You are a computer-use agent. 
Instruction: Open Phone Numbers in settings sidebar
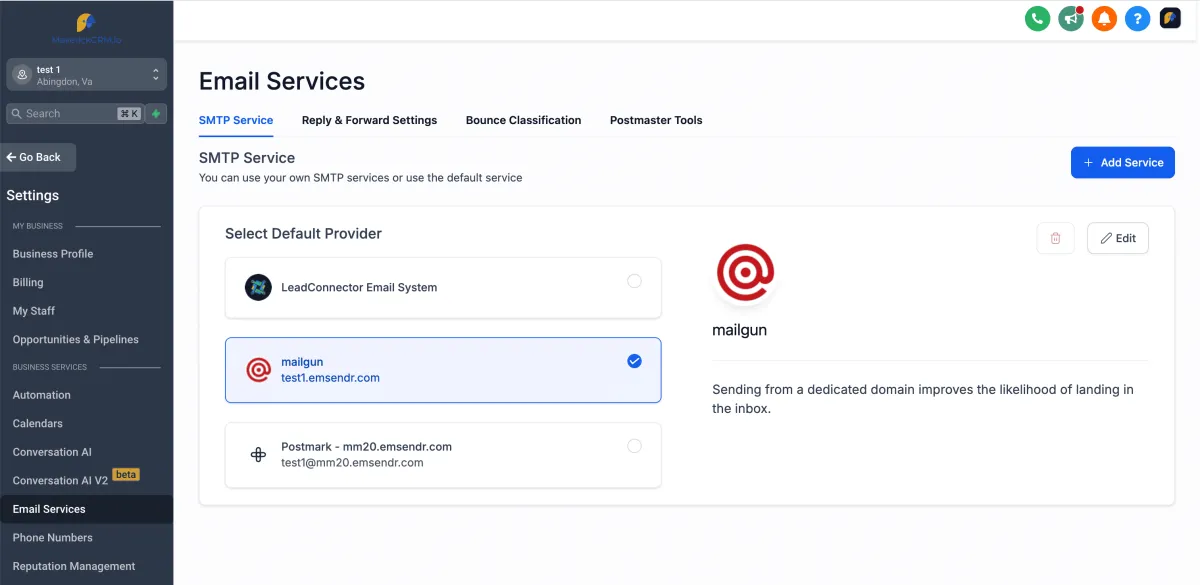point(53,538)
